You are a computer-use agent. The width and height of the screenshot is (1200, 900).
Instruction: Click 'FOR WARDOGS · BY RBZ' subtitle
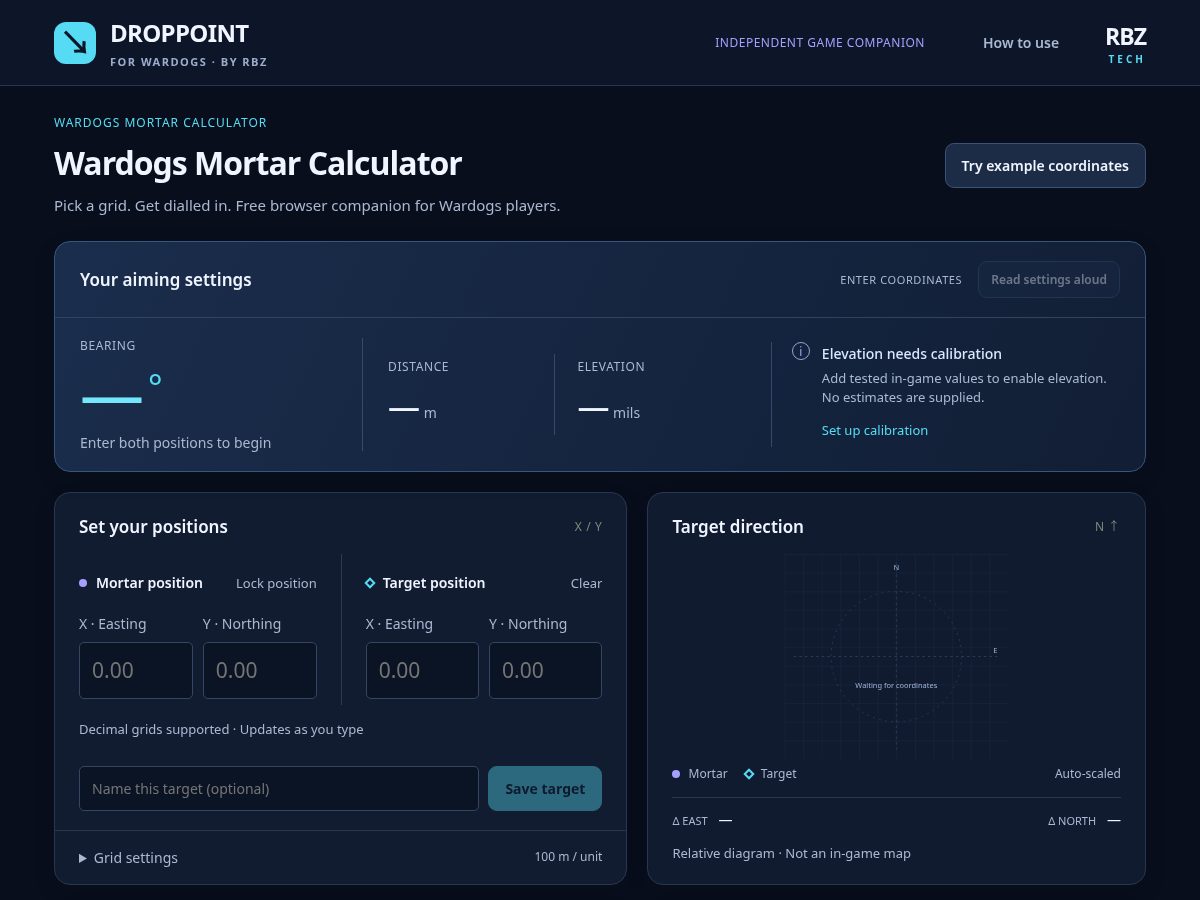(x=189, y=62)
